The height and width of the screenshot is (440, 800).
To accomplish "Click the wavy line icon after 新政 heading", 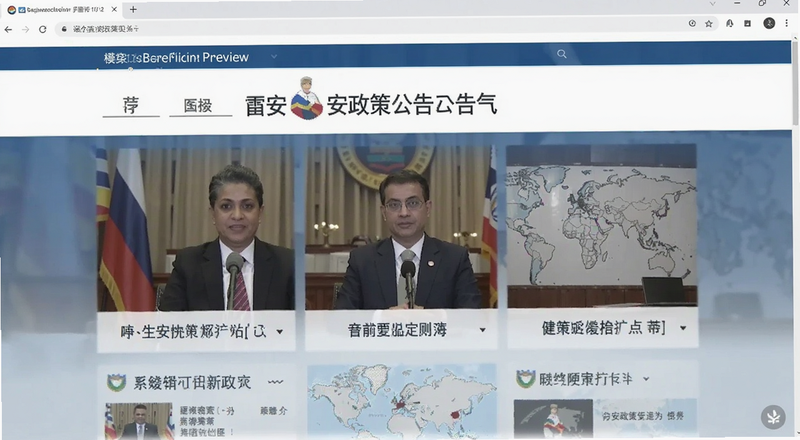I will click(x=276, y=382).
